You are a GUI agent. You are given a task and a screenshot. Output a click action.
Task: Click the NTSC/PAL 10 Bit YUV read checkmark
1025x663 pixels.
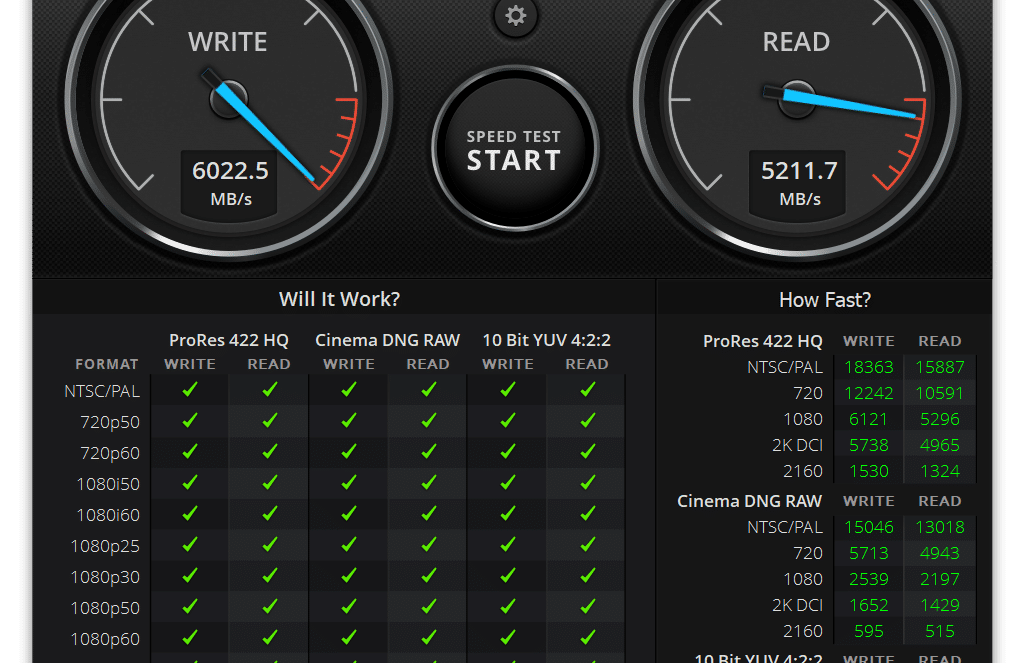(x=588, y=390)
